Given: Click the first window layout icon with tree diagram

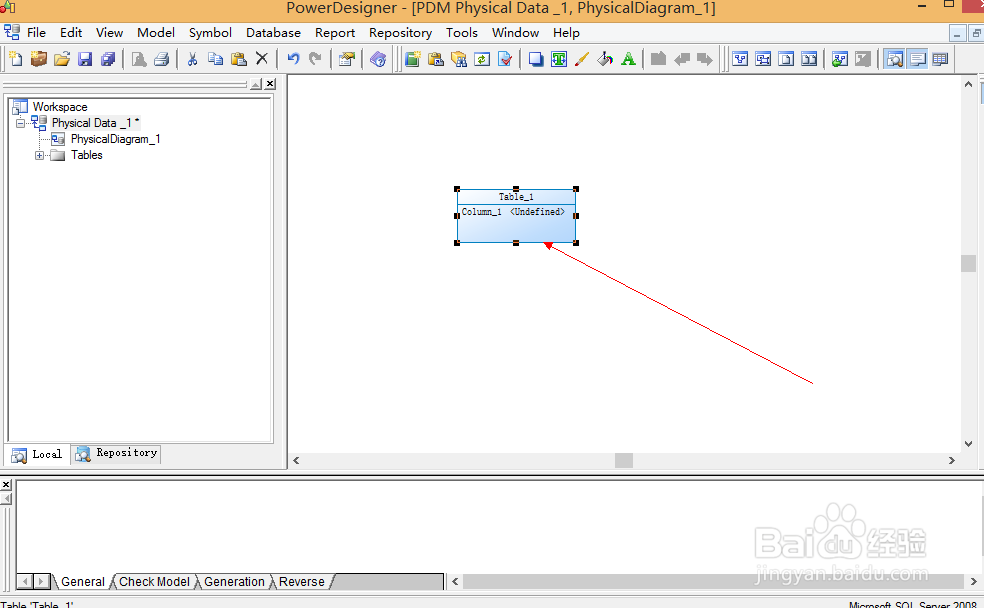Looking at the screenshot, I should pos(741,59).
